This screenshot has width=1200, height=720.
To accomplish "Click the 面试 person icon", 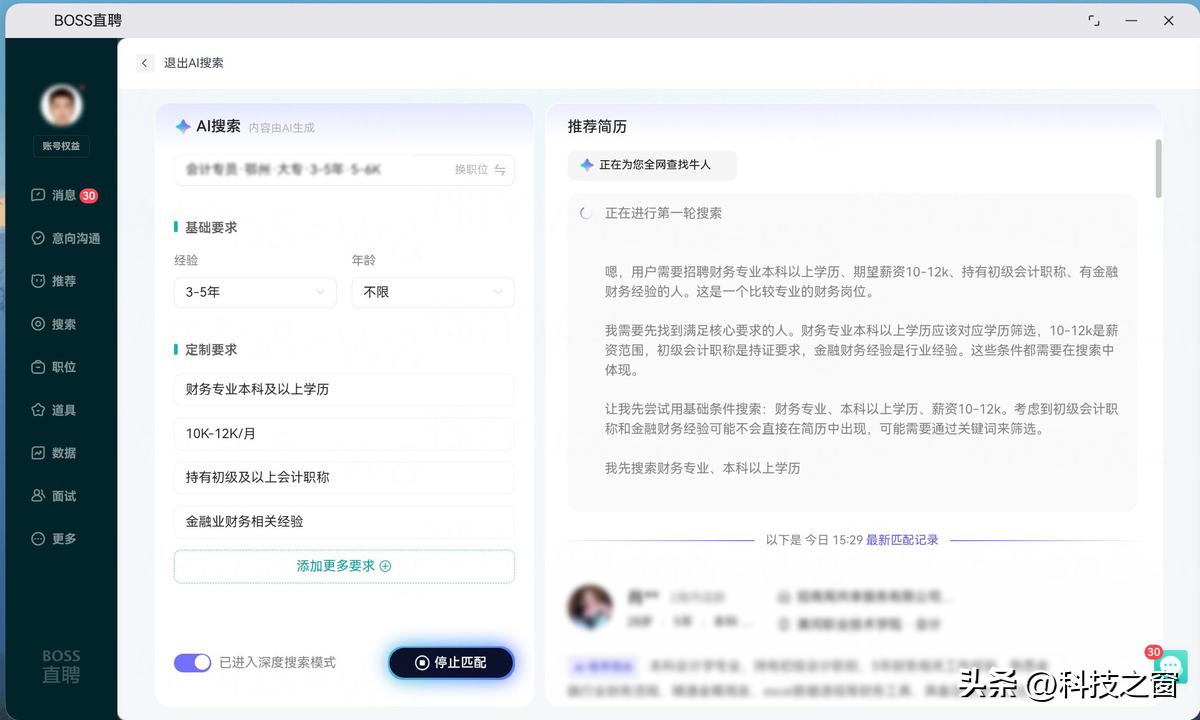I will click(38, 497).
